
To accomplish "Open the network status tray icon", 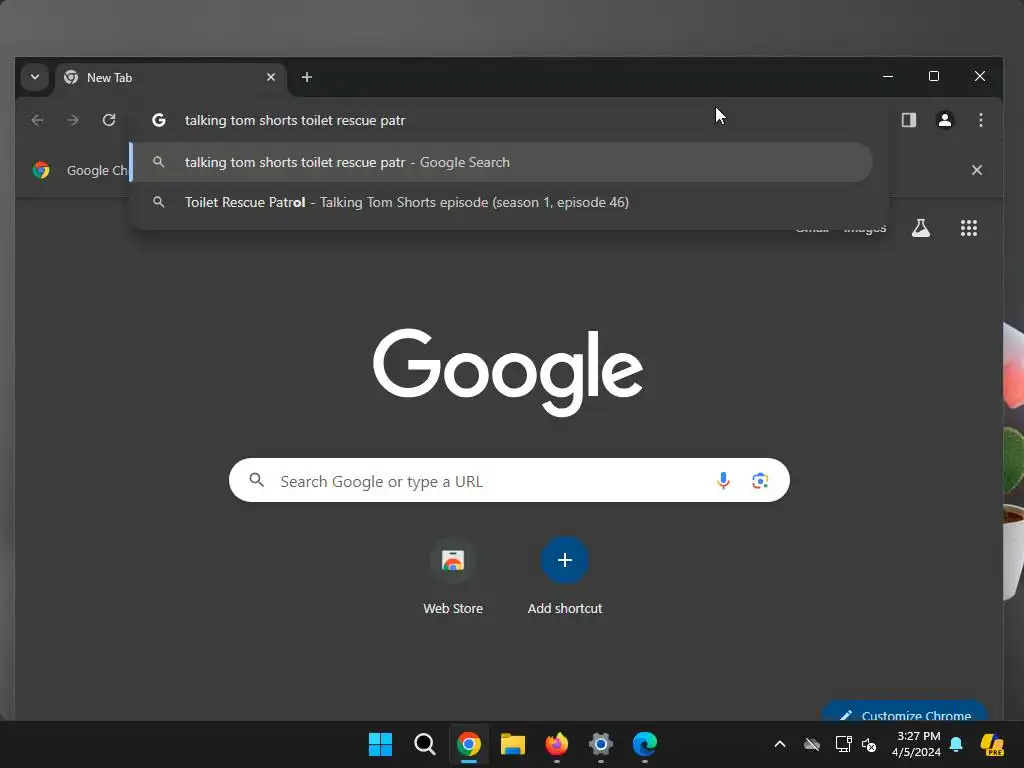I will 843,744.
